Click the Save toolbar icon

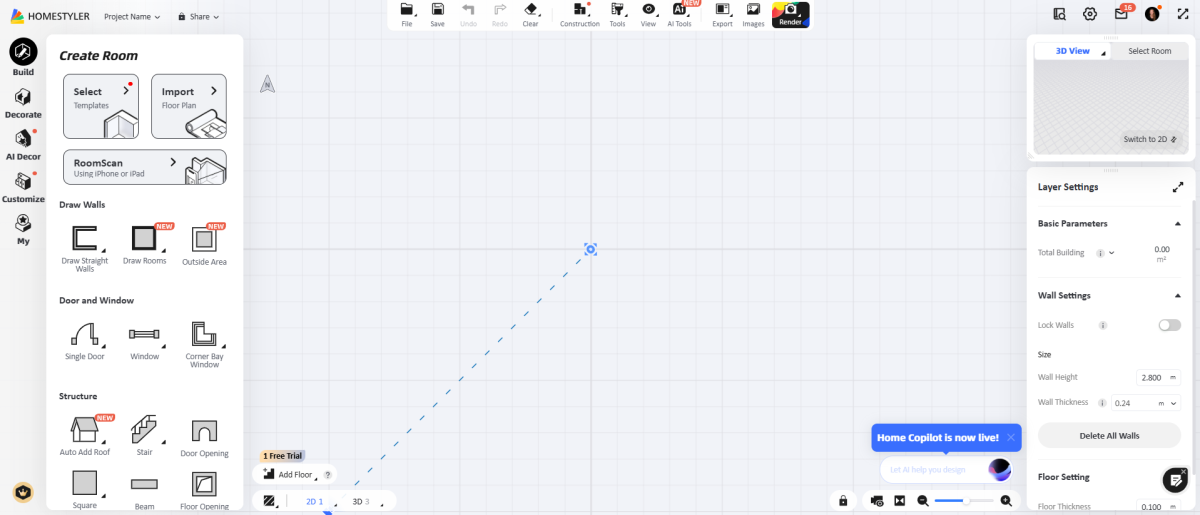437,14
